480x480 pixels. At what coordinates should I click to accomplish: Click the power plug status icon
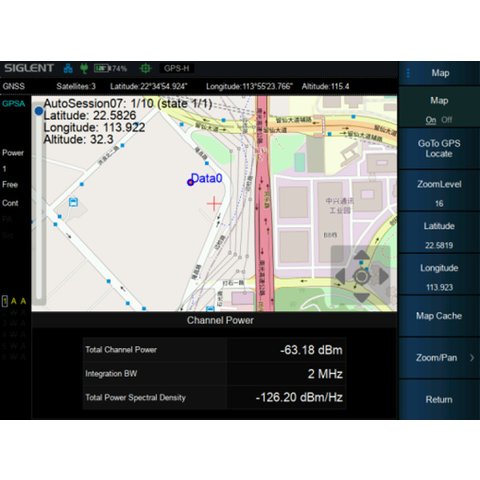(x=84, y=68)
